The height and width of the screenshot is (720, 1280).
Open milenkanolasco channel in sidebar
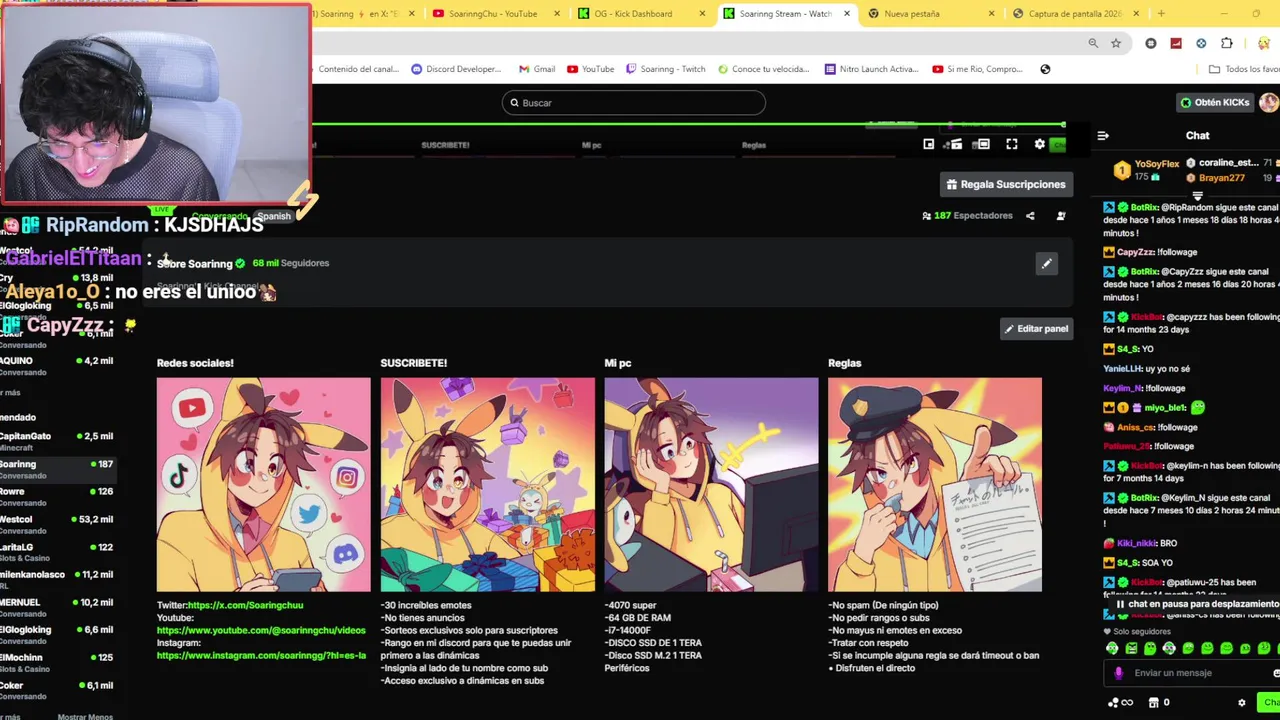tap(57, 580)
